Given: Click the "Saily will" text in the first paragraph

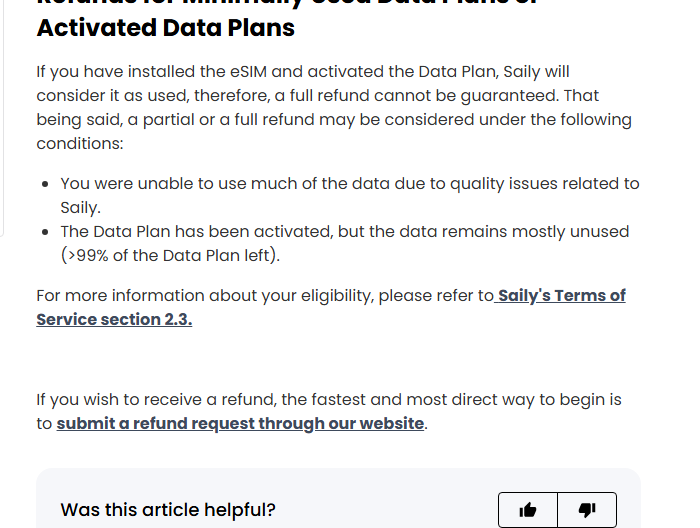Looking at the screenshot, I should point(536,71).
